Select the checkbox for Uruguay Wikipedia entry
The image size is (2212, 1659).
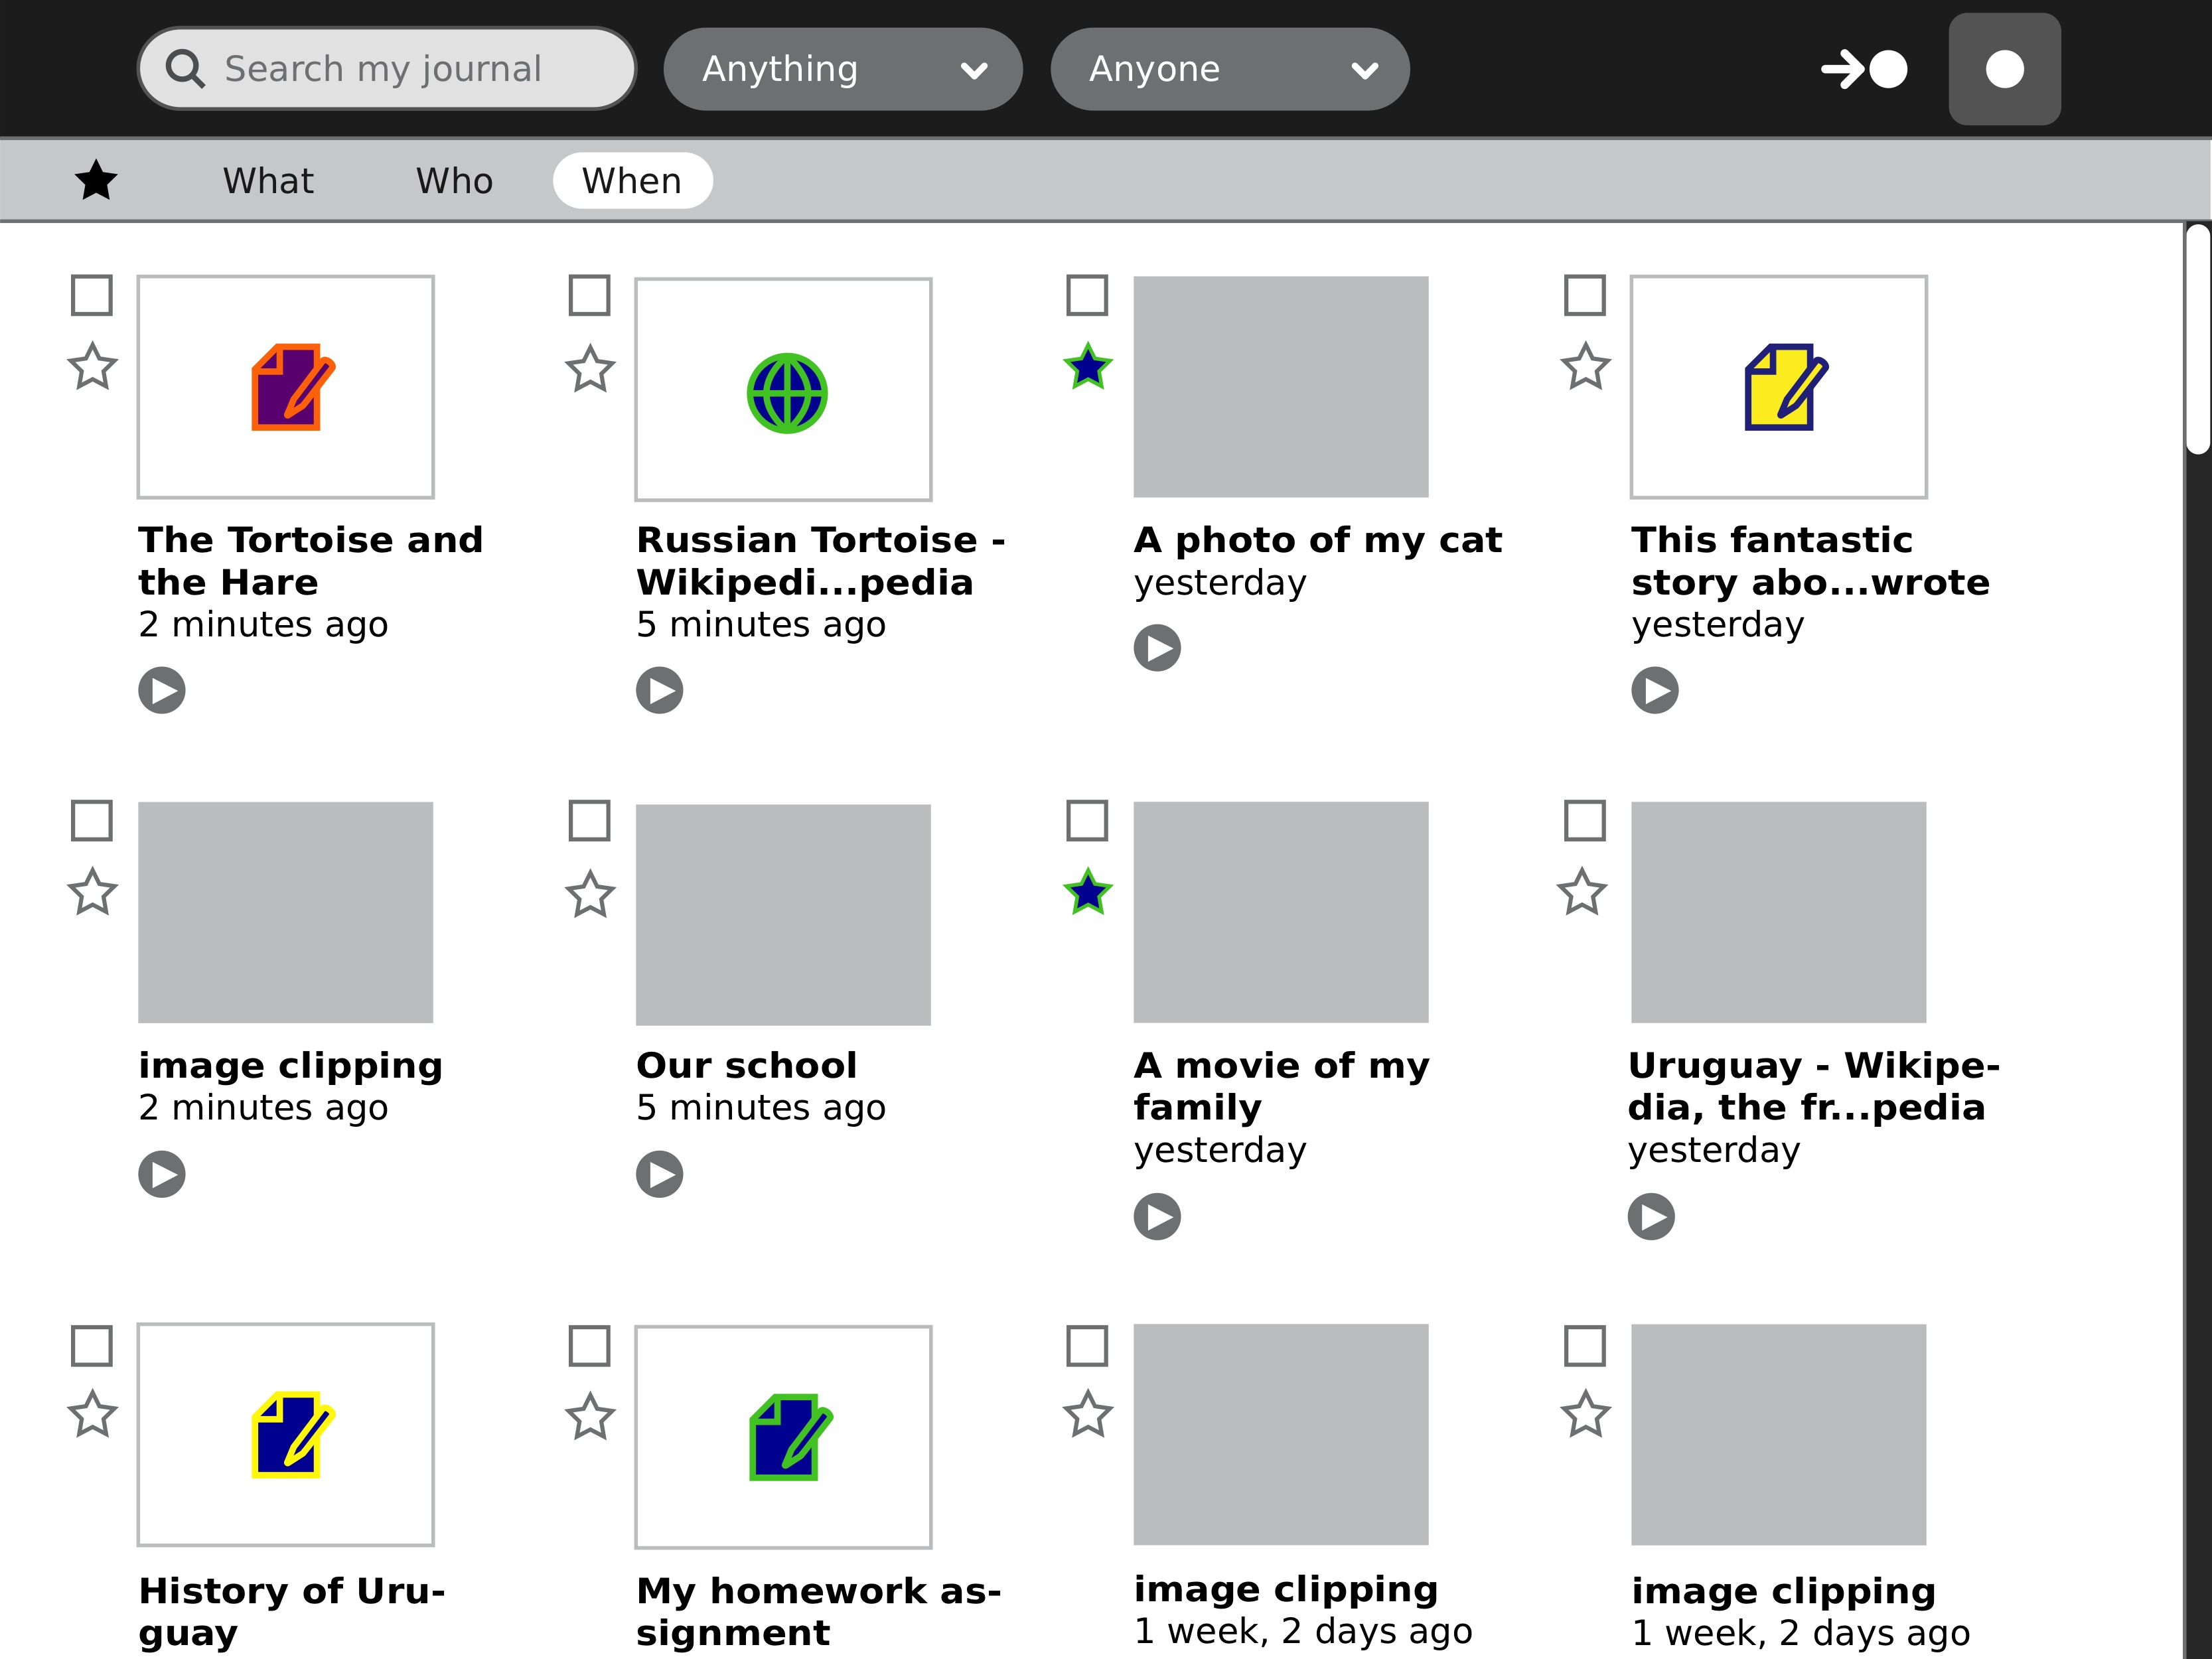click(1584, 820)
